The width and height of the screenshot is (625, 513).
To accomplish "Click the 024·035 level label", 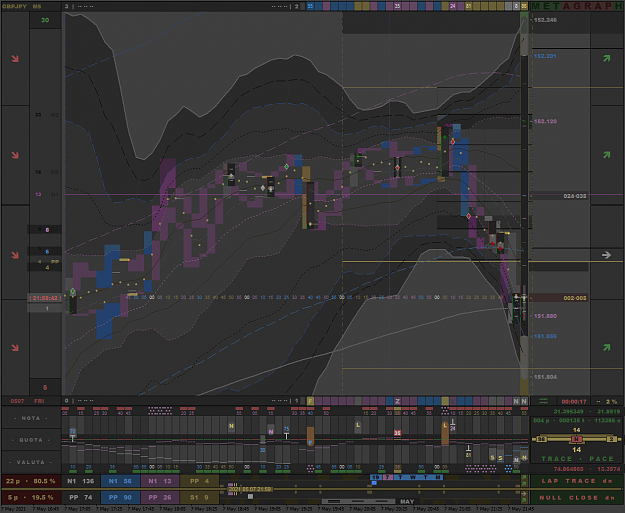I will click(574, 196).
